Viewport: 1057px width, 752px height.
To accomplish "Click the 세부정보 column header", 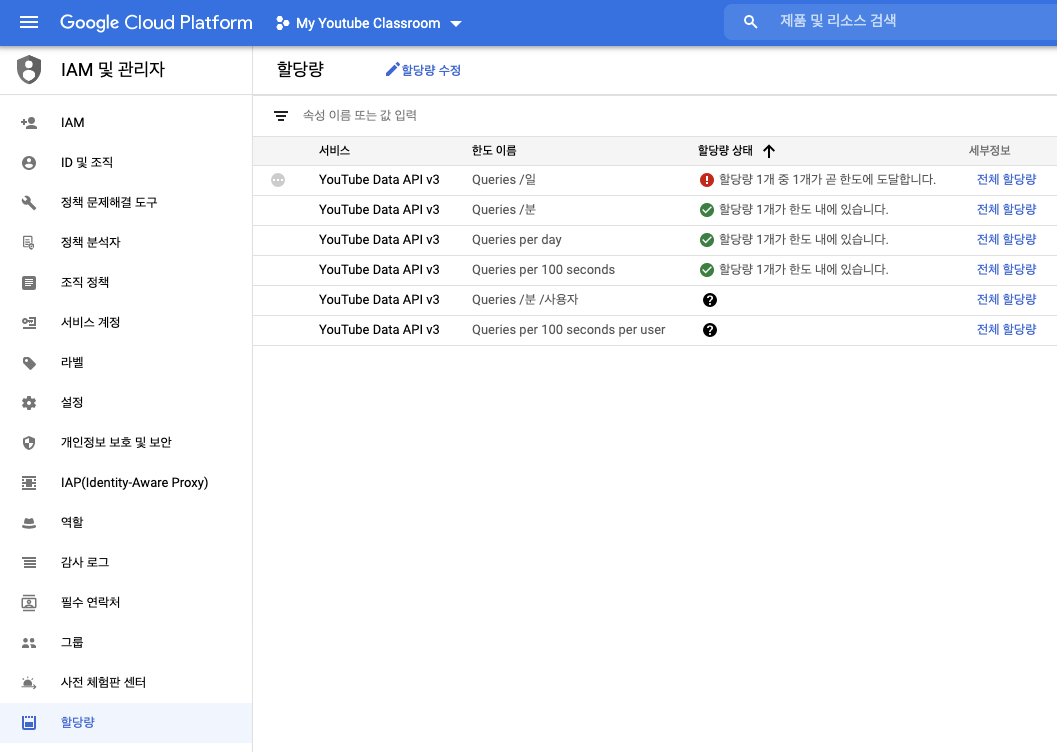I will (989, 151).
